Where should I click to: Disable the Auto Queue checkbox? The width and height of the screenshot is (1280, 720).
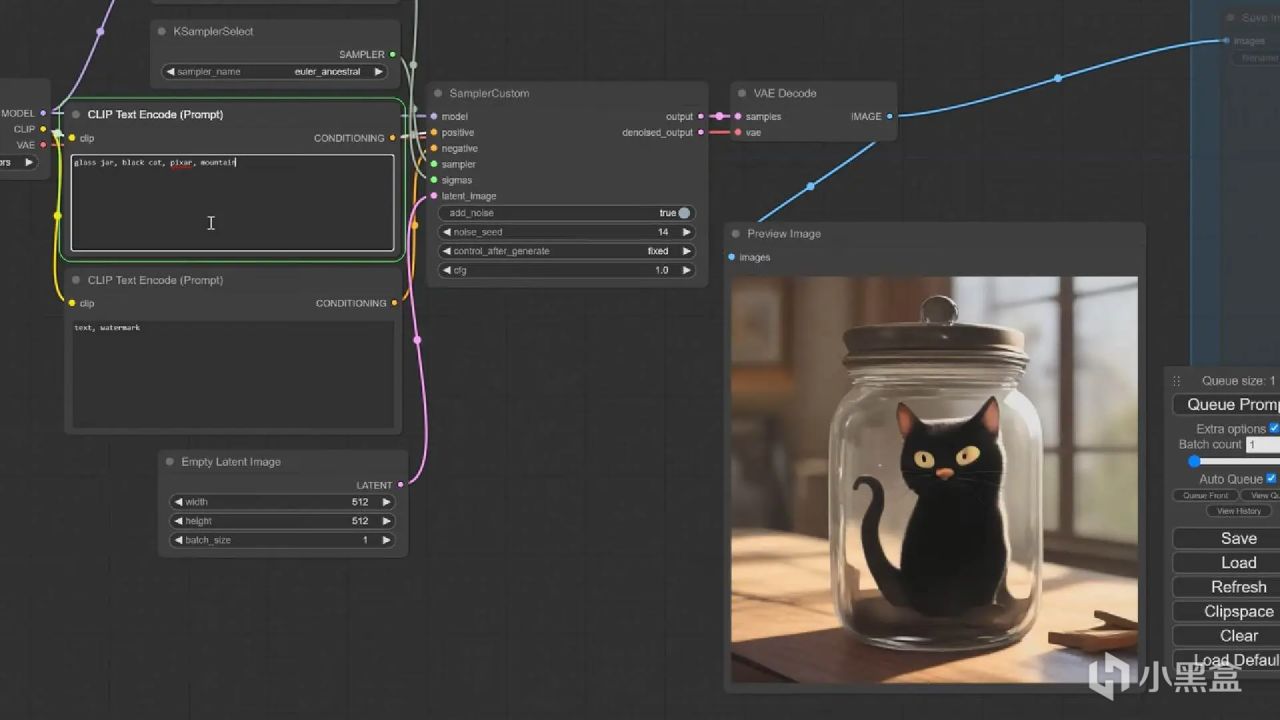click(x=1271, y=479)
